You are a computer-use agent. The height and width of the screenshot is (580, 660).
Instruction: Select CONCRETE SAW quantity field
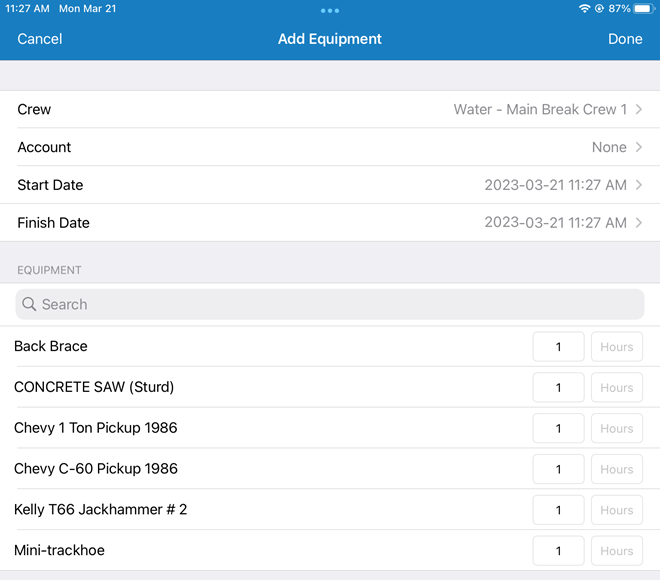pos(558,388)
